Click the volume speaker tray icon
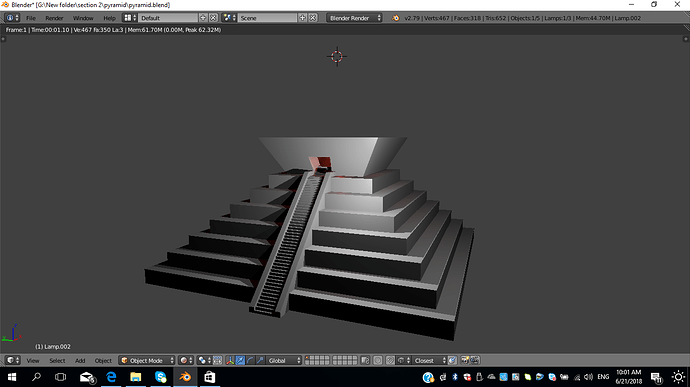 click(588, 377)
